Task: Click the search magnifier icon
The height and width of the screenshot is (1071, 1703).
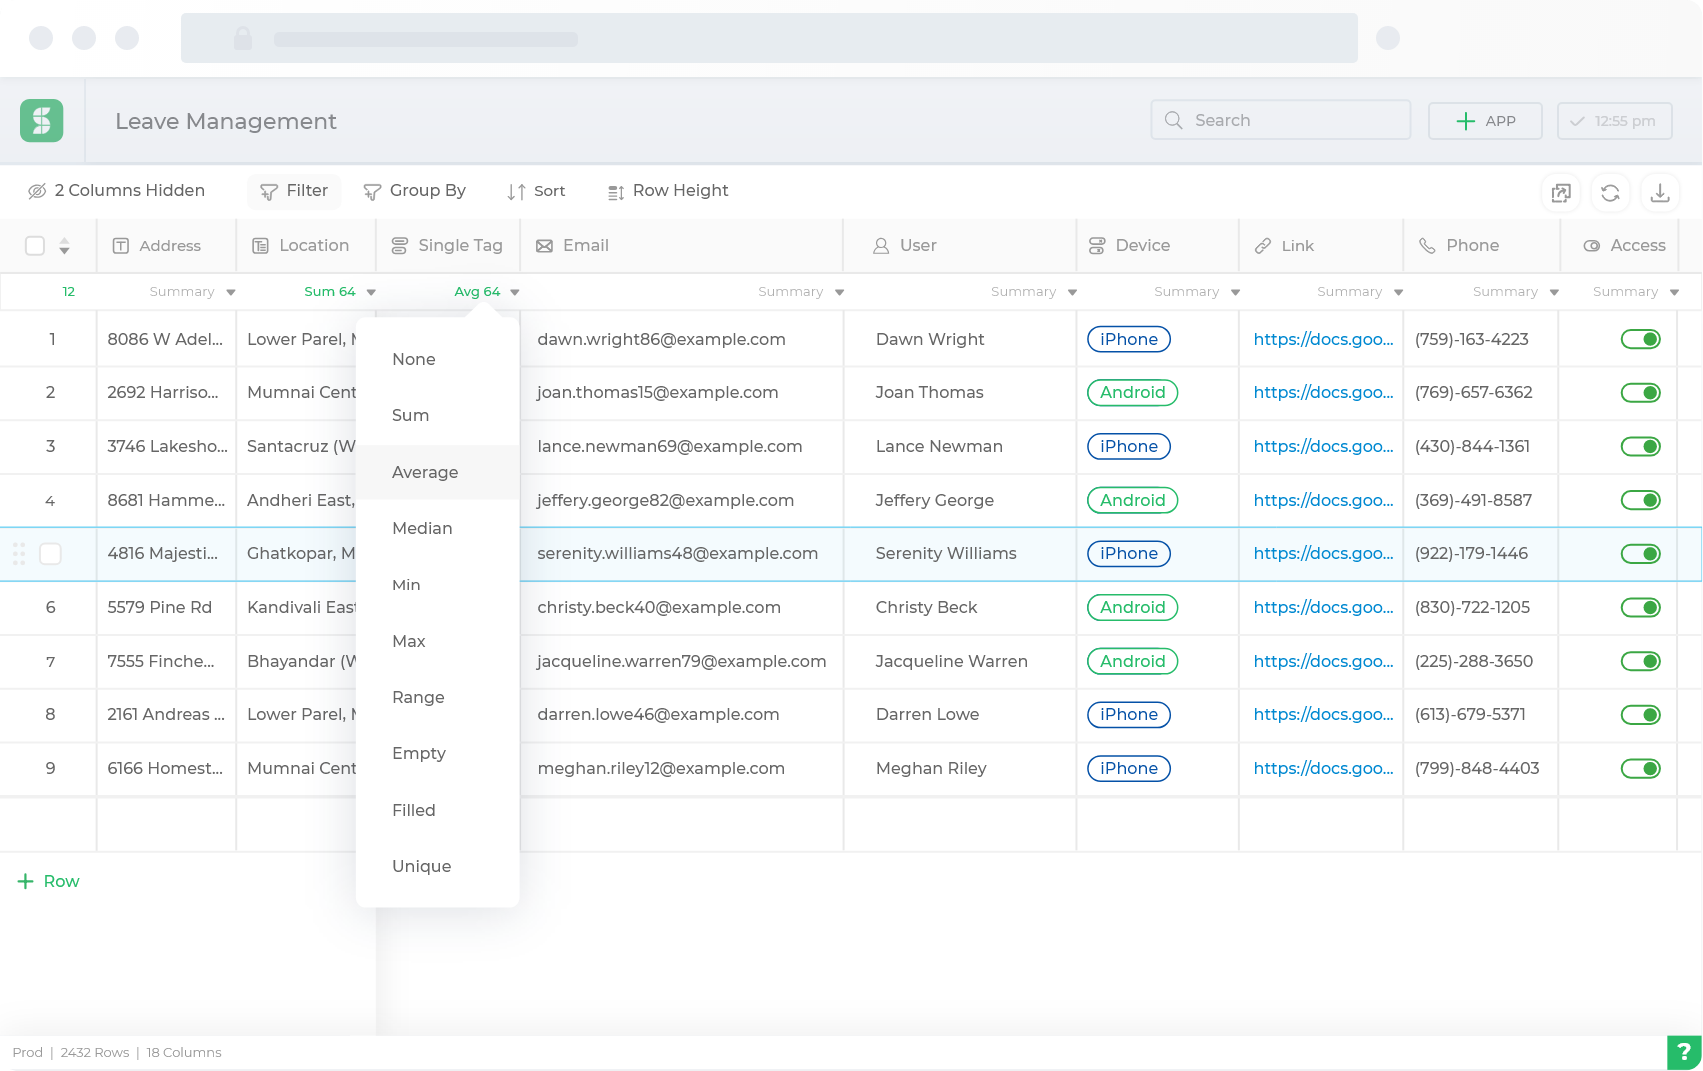Action: pos(1174,120)
